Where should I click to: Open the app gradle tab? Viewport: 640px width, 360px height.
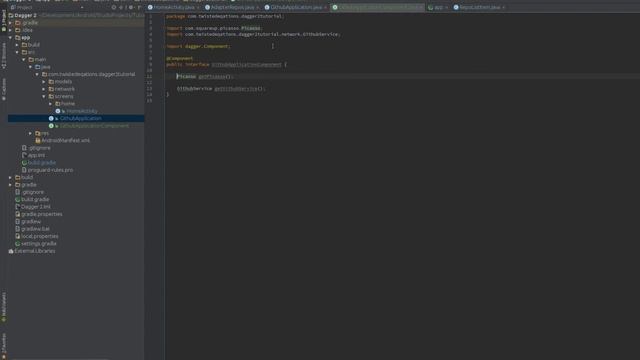pos(438,7)
